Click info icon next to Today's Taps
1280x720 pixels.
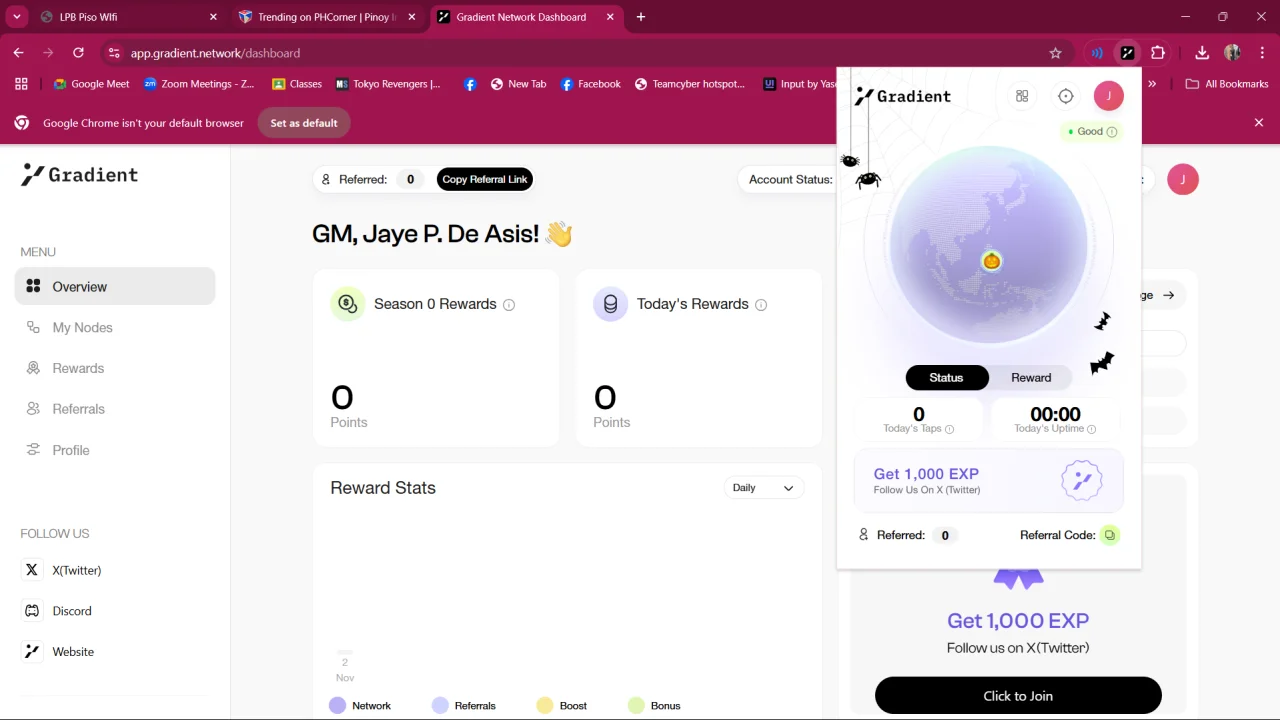950,429
